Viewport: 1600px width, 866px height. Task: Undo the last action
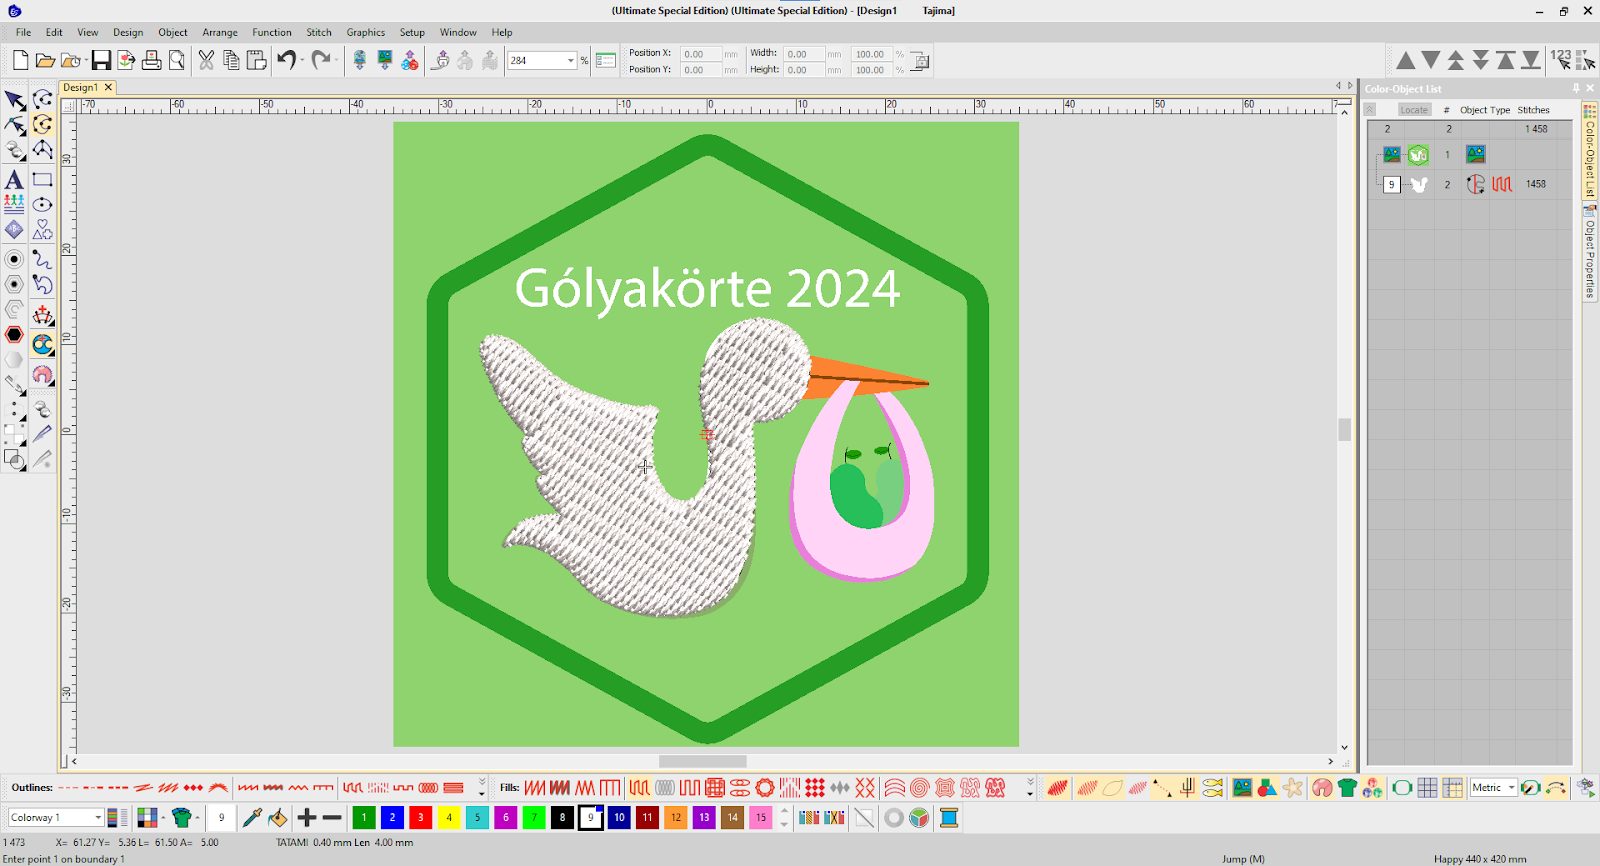(286, 61)
